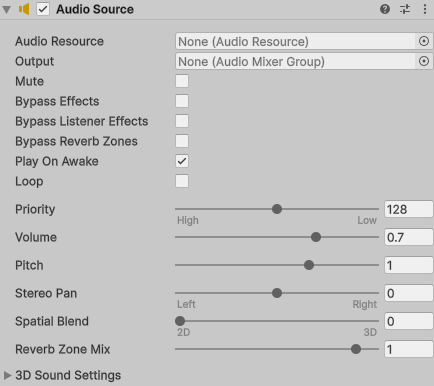Open Audio Source help reference icon
This screenshot has height=386, width=434.
[x=385, y=9]
